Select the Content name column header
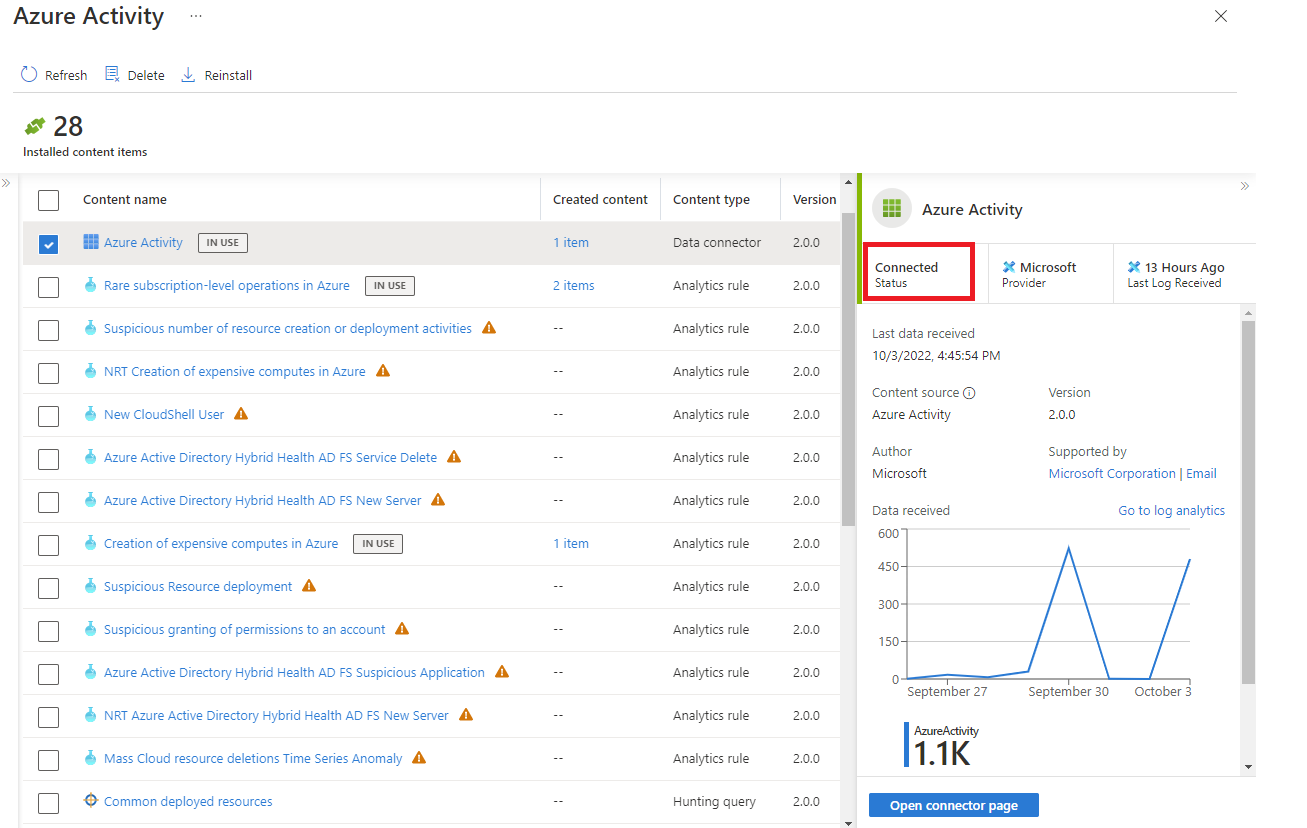Screen dimensions: 1307x828 click(x=125, y=199)
